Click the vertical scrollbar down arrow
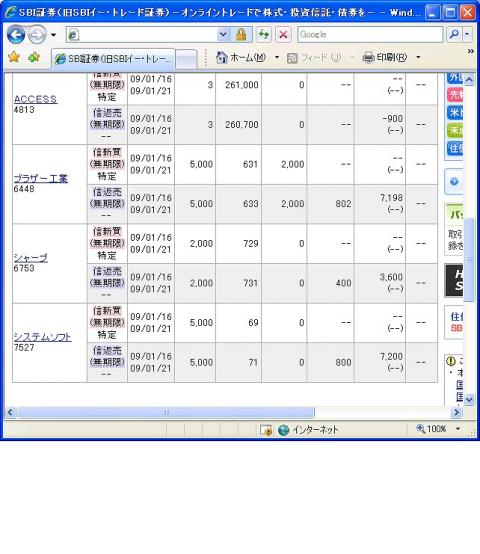Screen dimensions: 480x554 click(x=469, y=400)
